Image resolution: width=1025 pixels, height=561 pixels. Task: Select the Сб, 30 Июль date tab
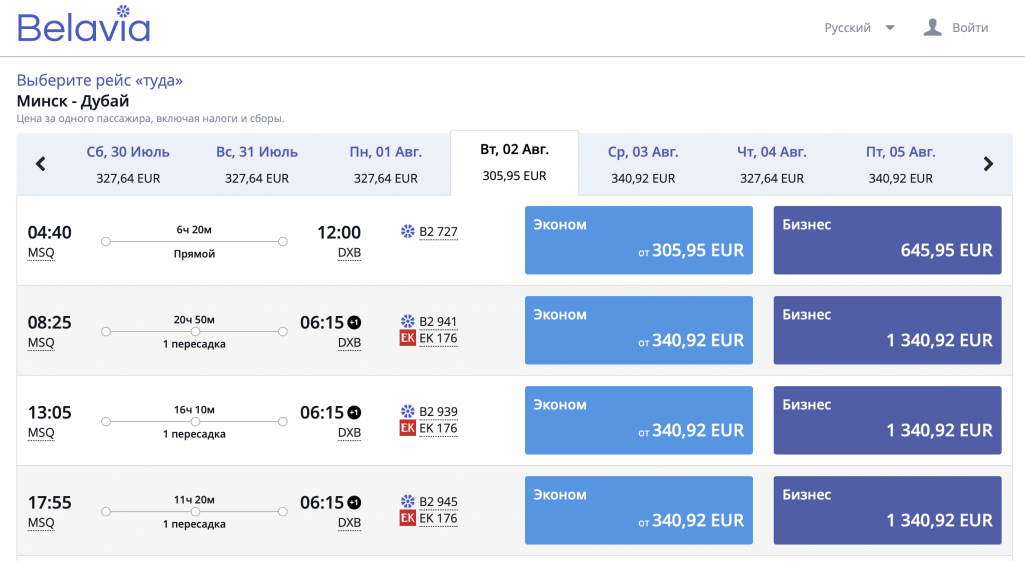(x=128, y=164)
